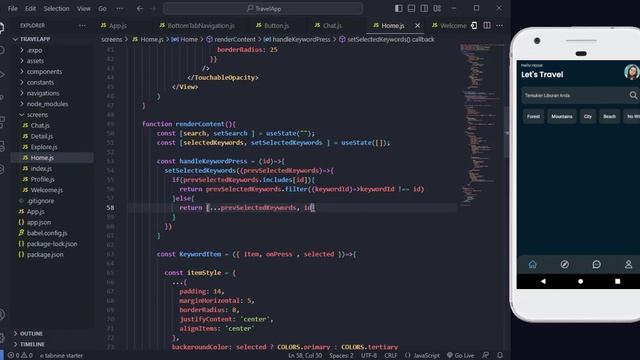Go forward with navigation arrow
The width and height of the screenshot is (640, 360).
[153, 8]
